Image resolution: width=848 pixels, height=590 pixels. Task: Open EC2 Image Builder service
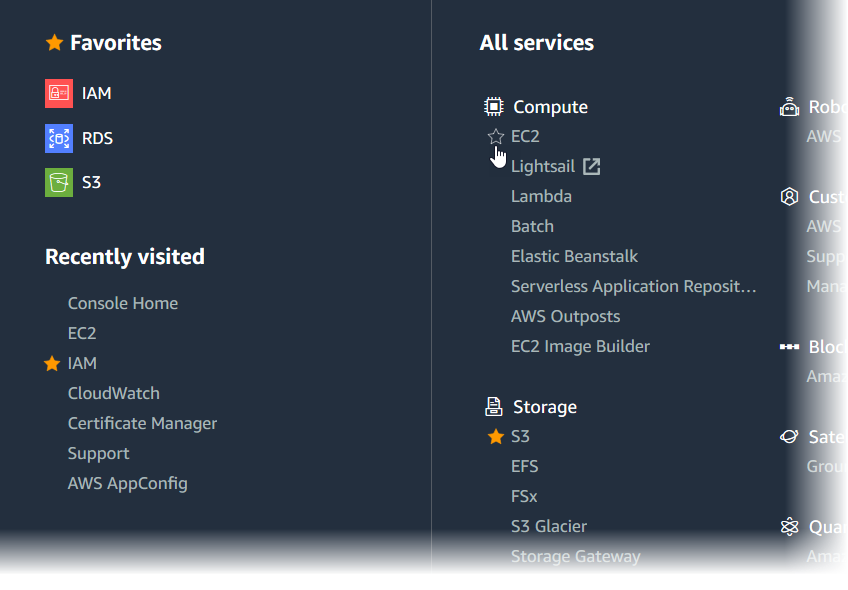click(x=580, y=347)
